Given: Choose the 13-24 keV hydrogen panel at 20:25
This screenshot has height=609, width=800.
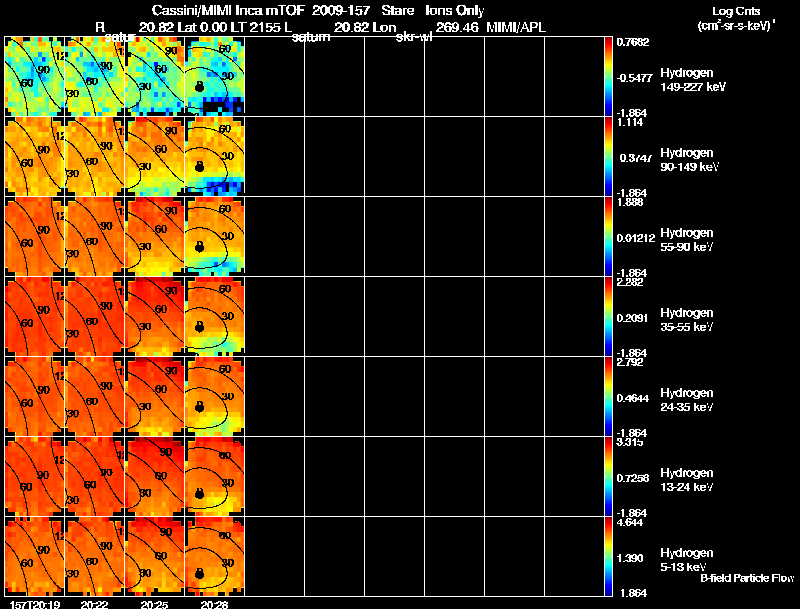Looking at the screenshot, I should pos(155,476).
